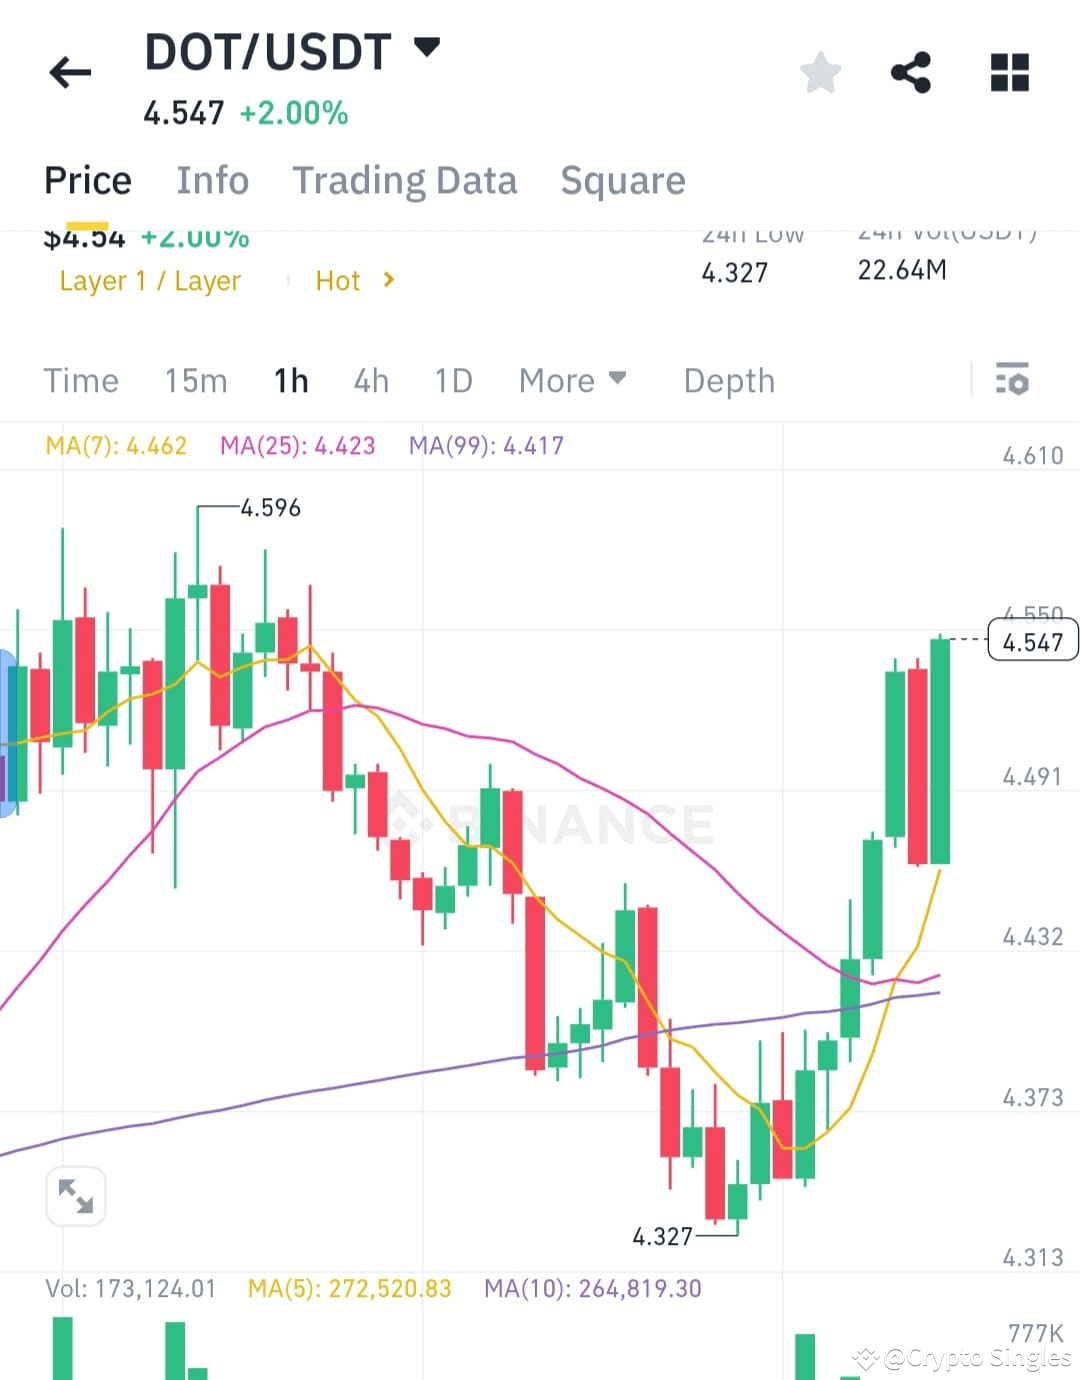Viewport: 1080px width, 1380px height.
Task: Tap the 4.547 current price label
Action: [x=1033, y=641]
